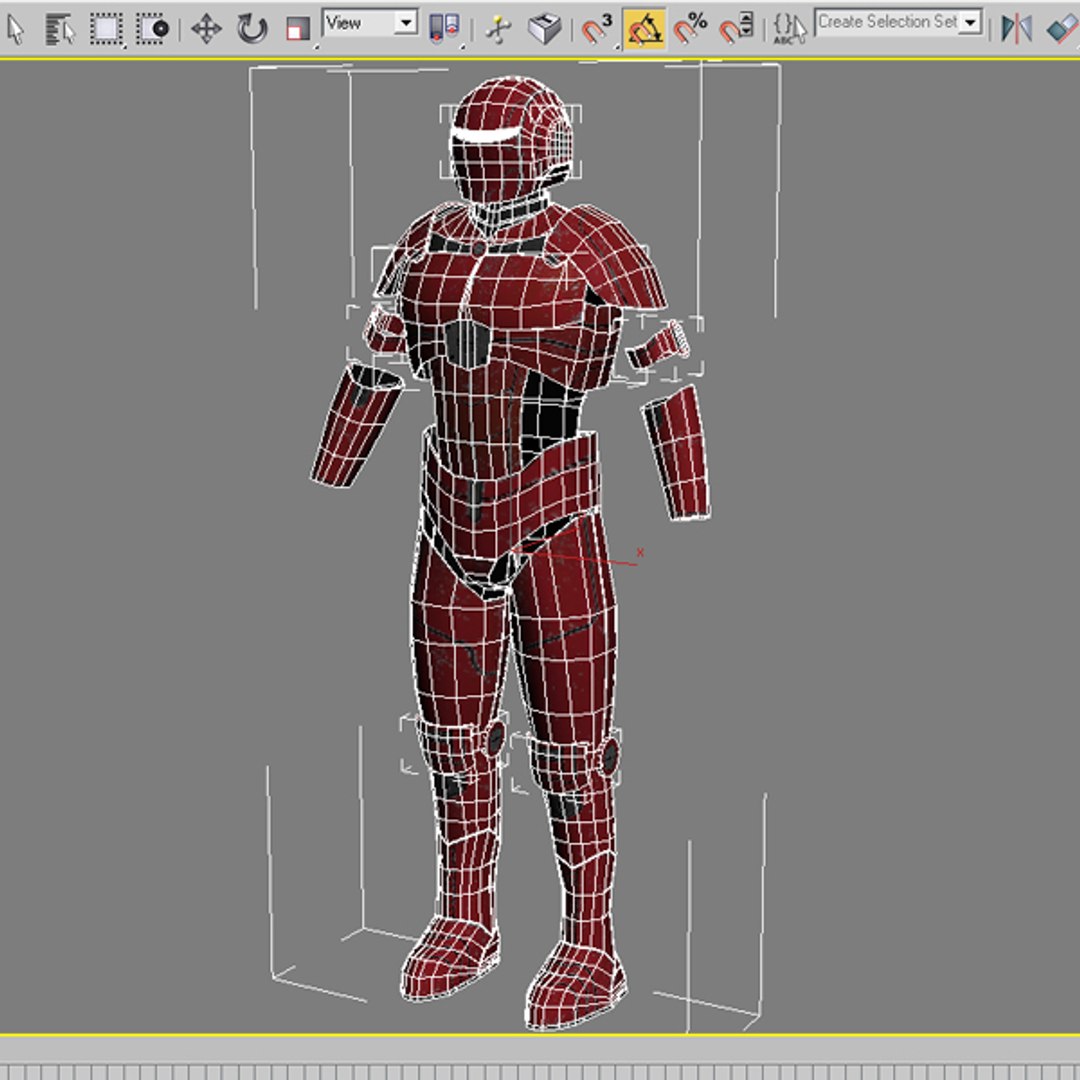Click the Use Pivot Point Center icon

(x=444, y=29)
